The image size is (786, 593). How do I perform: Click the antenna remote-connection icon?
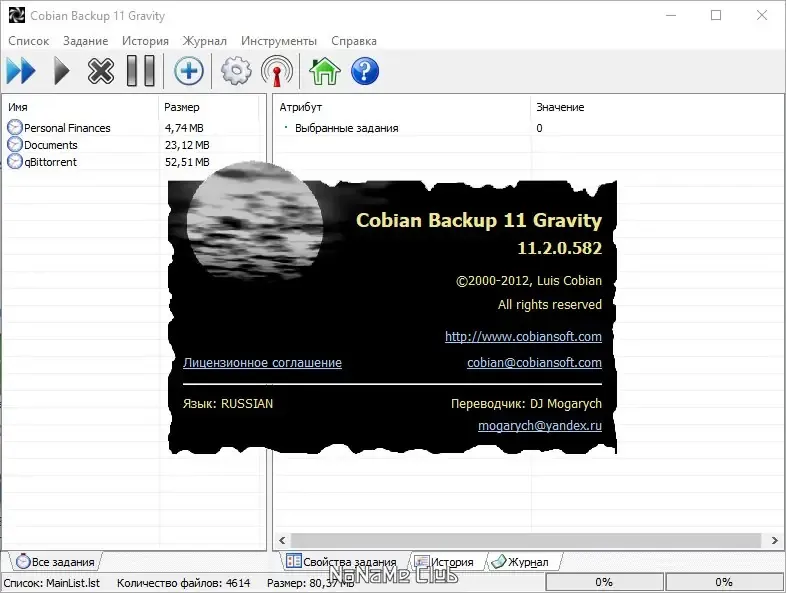click(x=277, y=71)
